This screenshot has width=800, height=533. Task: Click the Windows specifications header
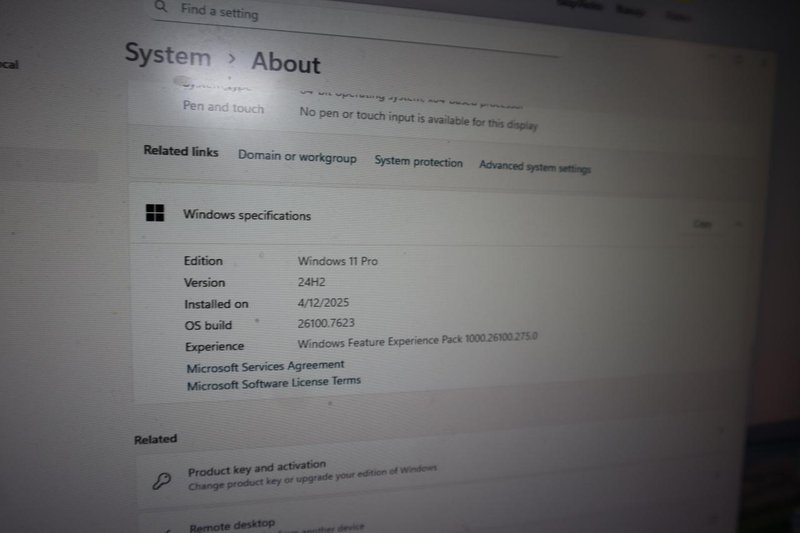(439, 217)
